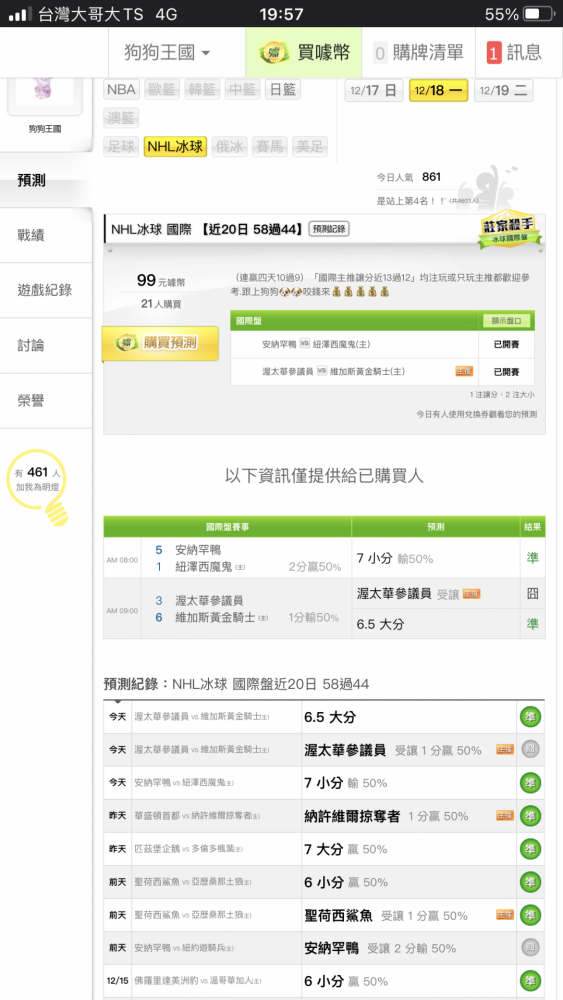The height and width of the screenshot is (1000, 563).
Task: Select the 日籃 league filter
Action: (282, 89)
